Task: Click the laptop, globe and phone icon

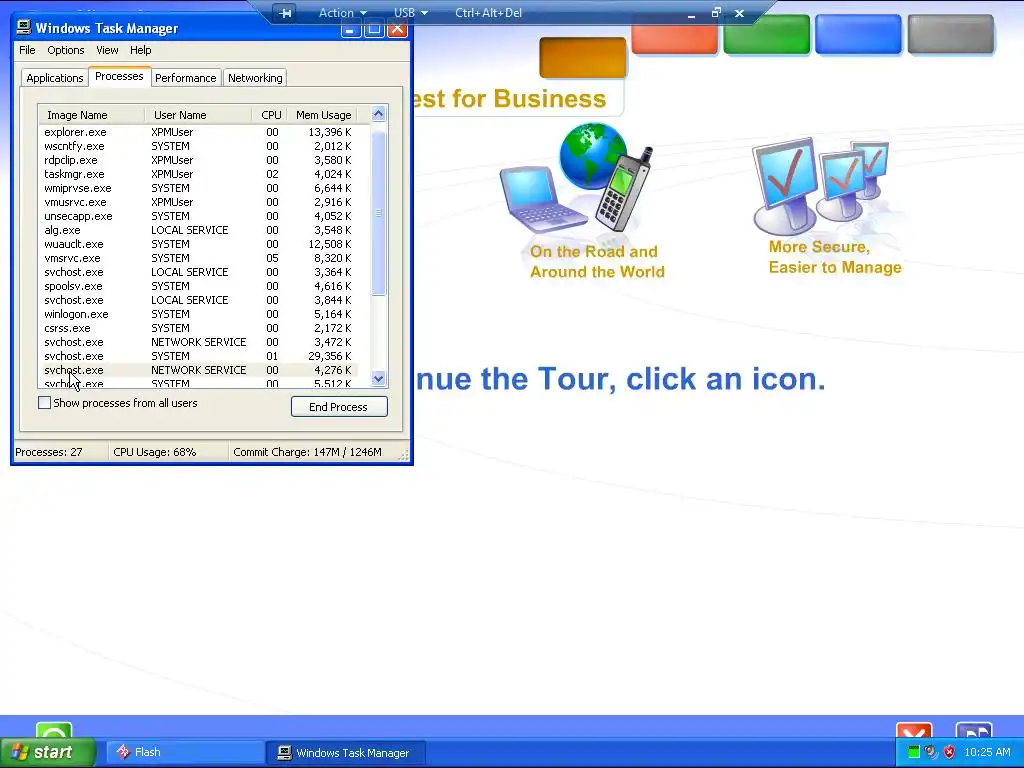Action: click(577, 178)
